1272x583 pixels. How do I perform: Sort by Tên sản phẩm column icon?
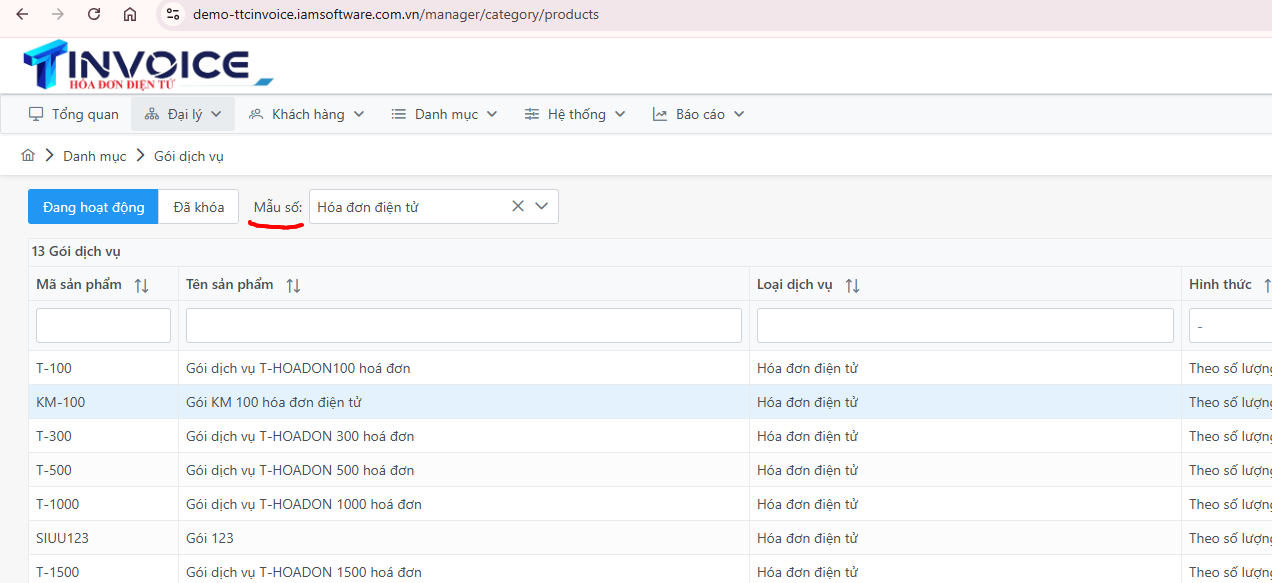[x=293, y=285]
